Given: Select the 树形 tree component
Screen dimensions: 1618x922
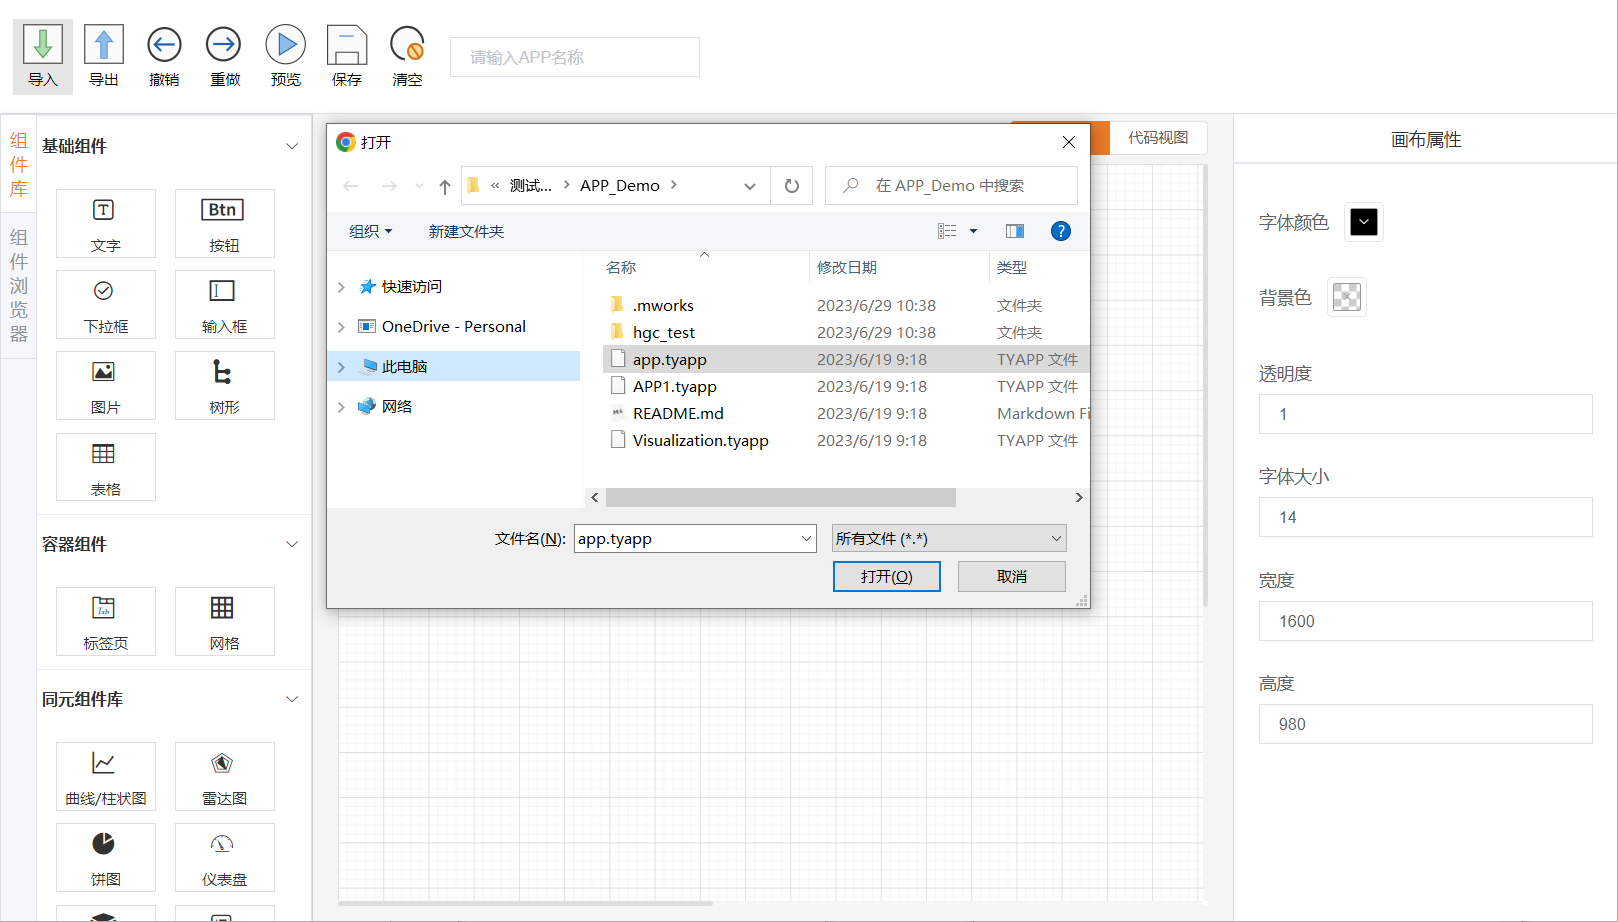Looking at the screenshot, I should coord(224,386).
